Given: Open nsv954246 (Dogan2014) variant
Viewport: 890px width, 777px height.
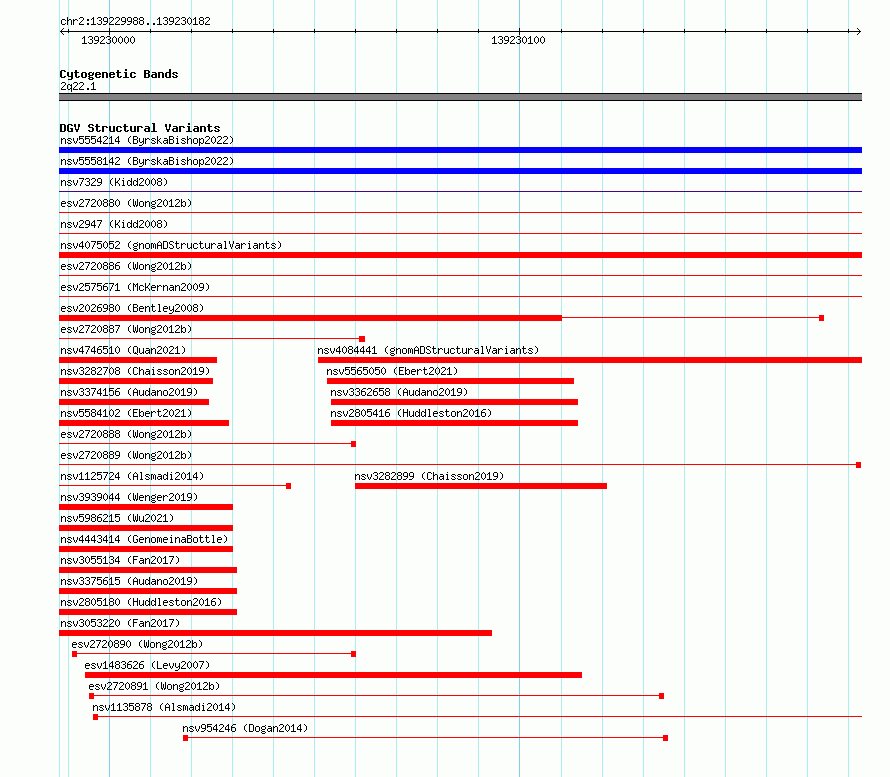Looking at the screenshot, I should point(245,728).
